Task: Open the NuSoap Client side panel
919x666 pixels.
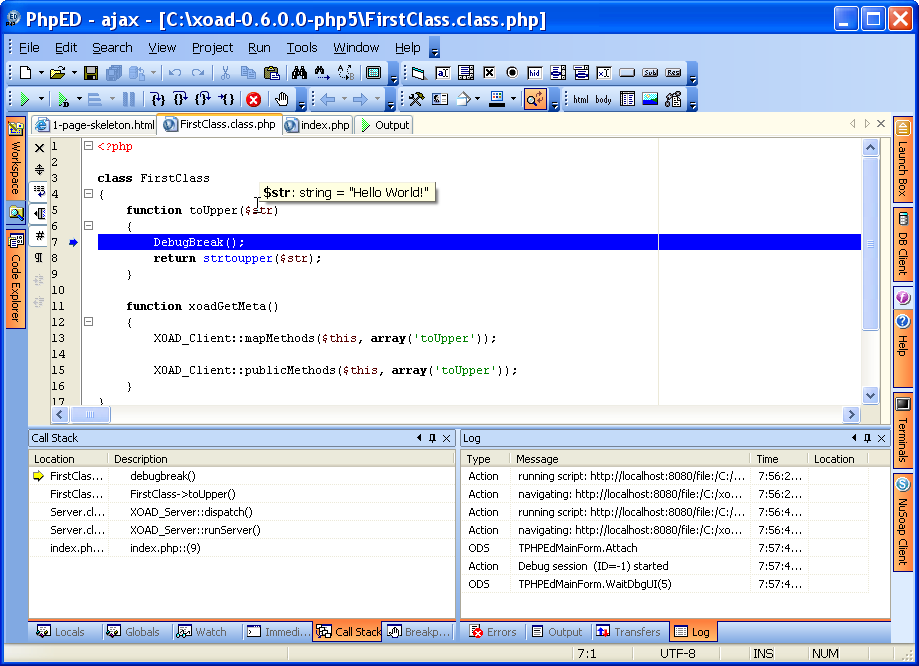Action: click(x=903, y=522)
